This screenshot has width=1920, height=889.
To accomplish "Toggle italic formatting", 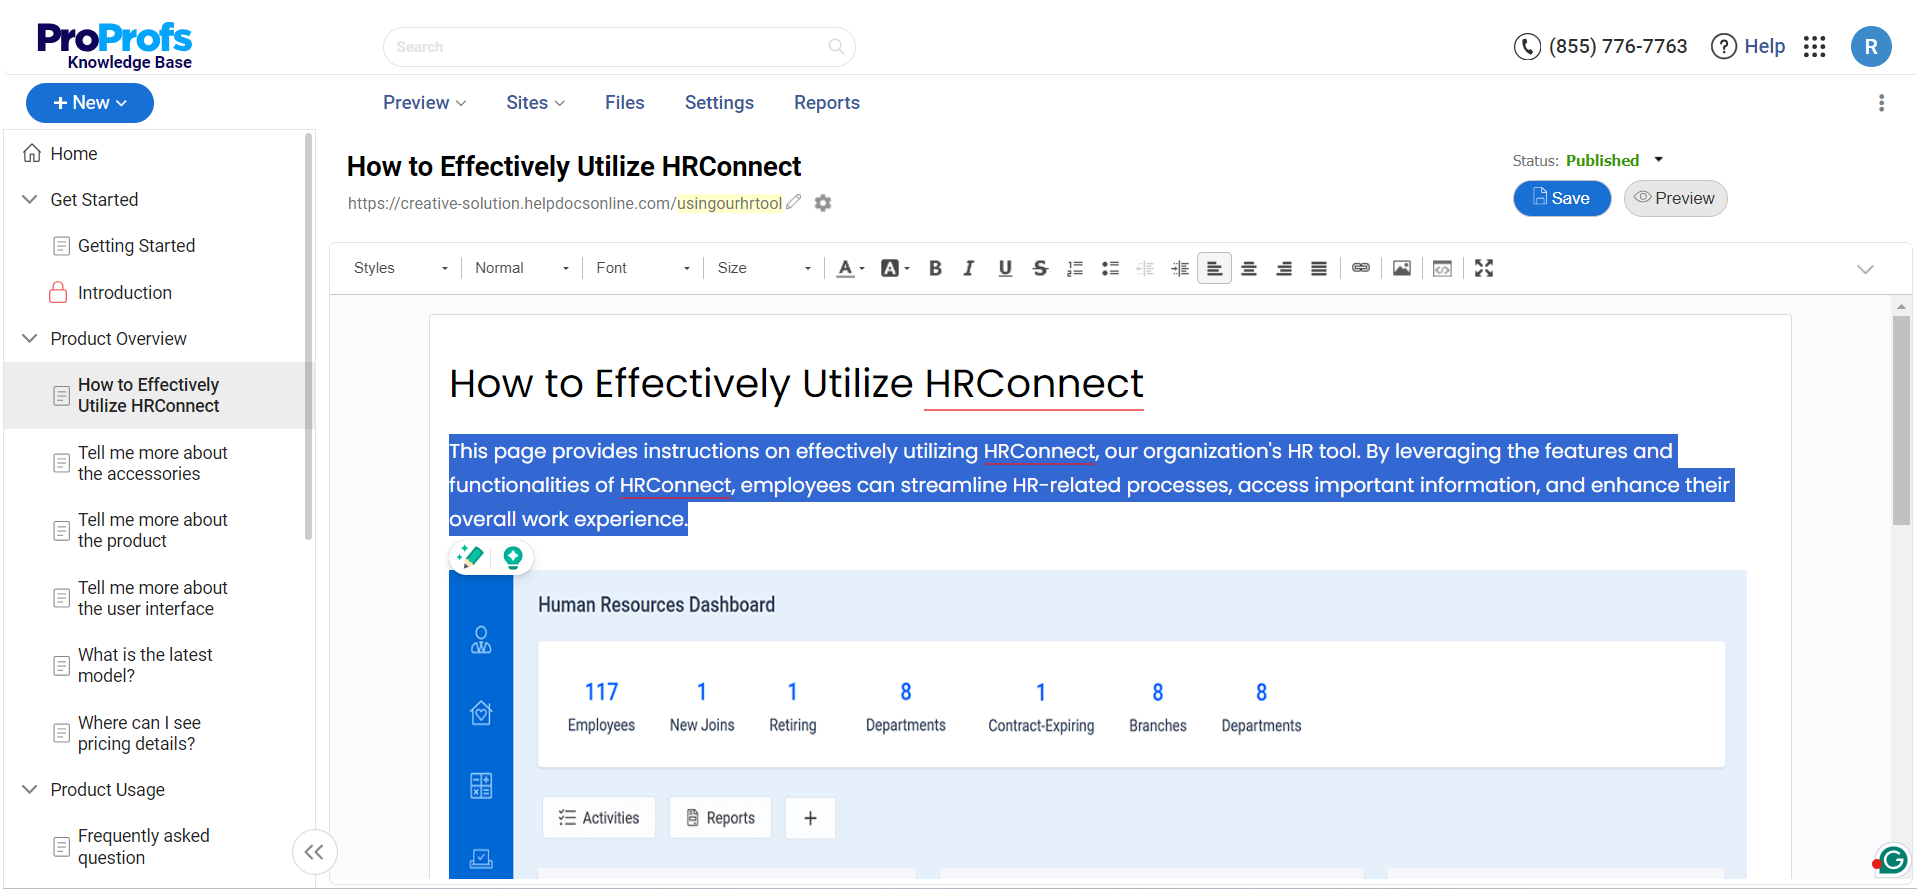I will point(969,268).
